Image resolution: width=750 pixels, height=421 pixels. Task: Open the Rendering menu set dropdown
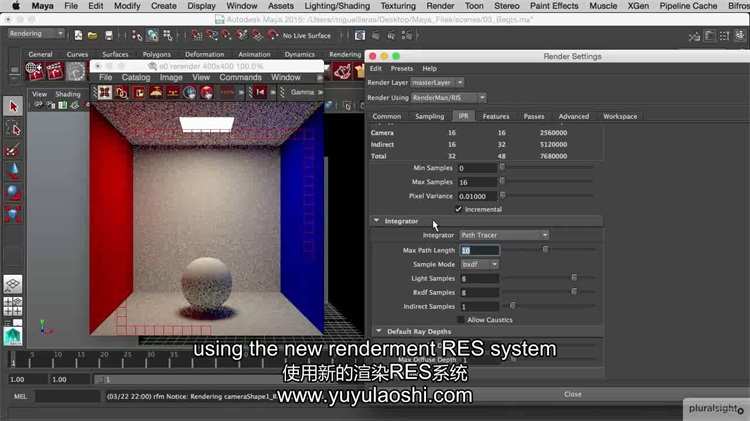[36, 33]
